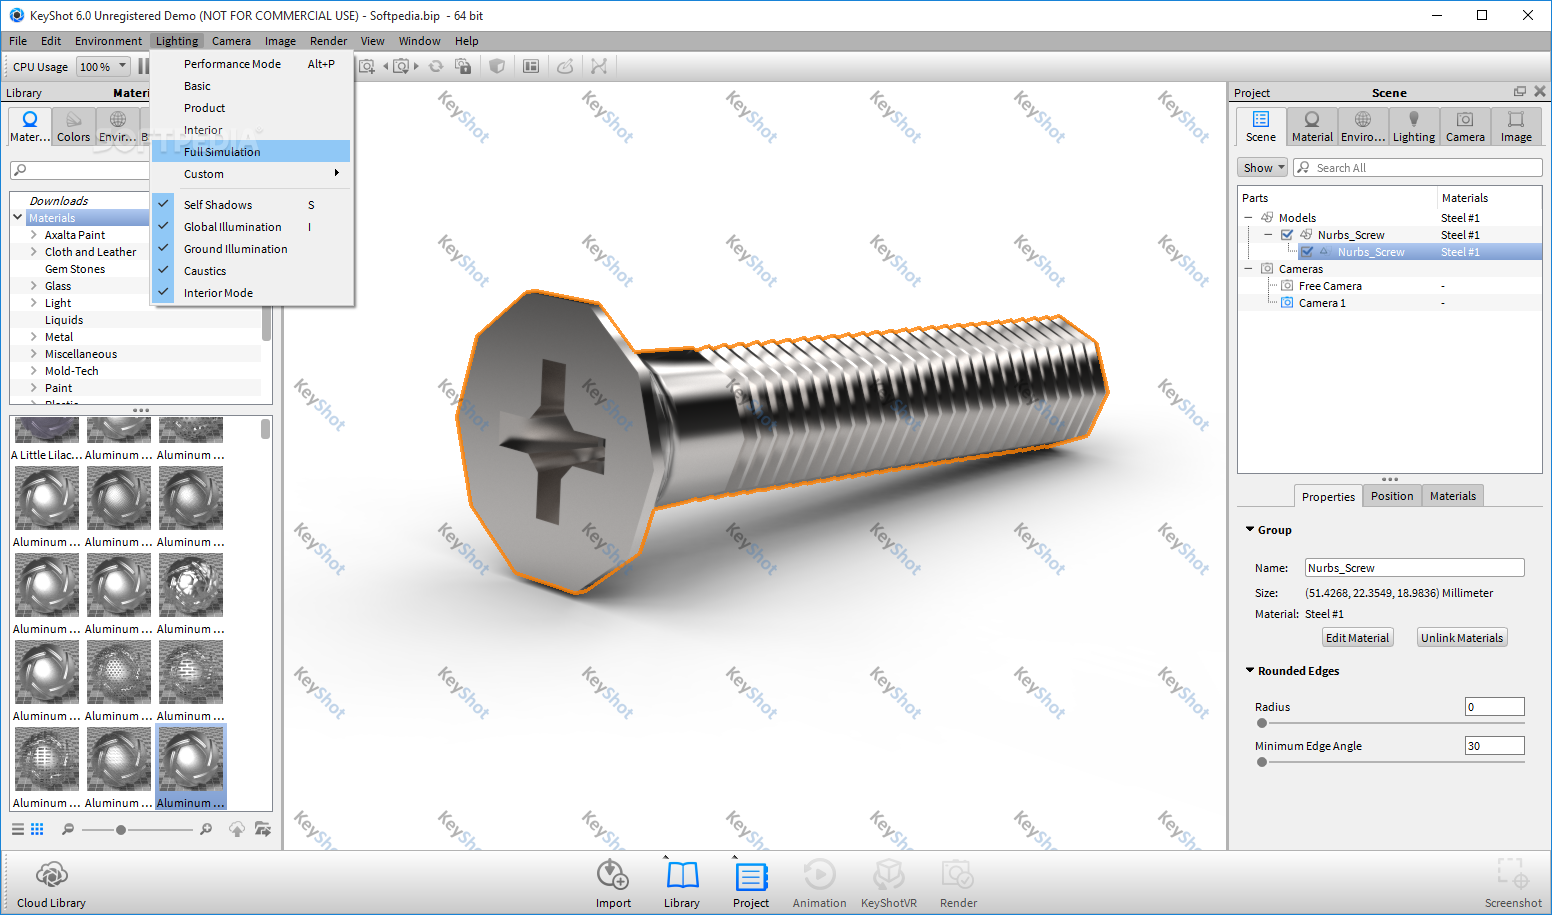Uncheck the selected child Nurbs_Screw checkbox
This screenshot has width=1552, height=915.
(1307, 252)
